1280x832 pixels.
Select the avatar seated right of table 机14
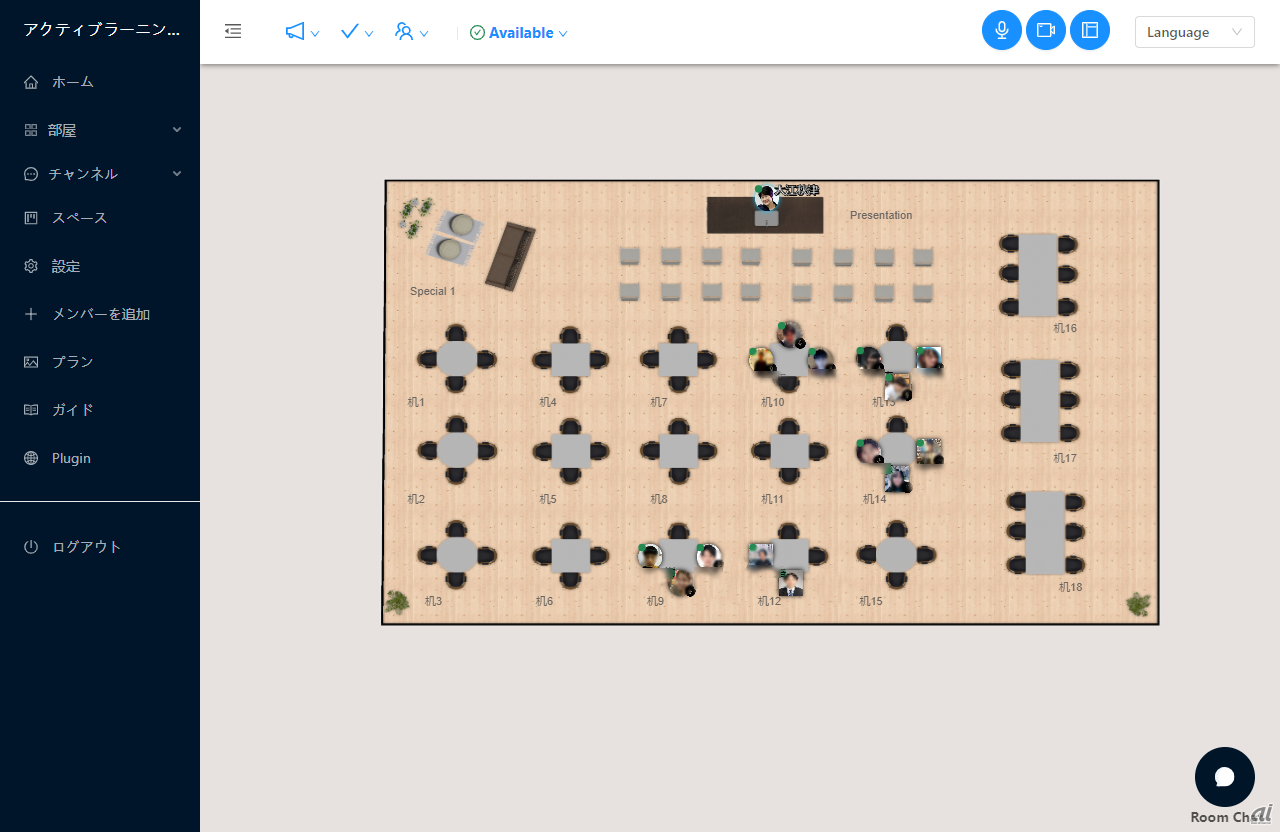929,451
